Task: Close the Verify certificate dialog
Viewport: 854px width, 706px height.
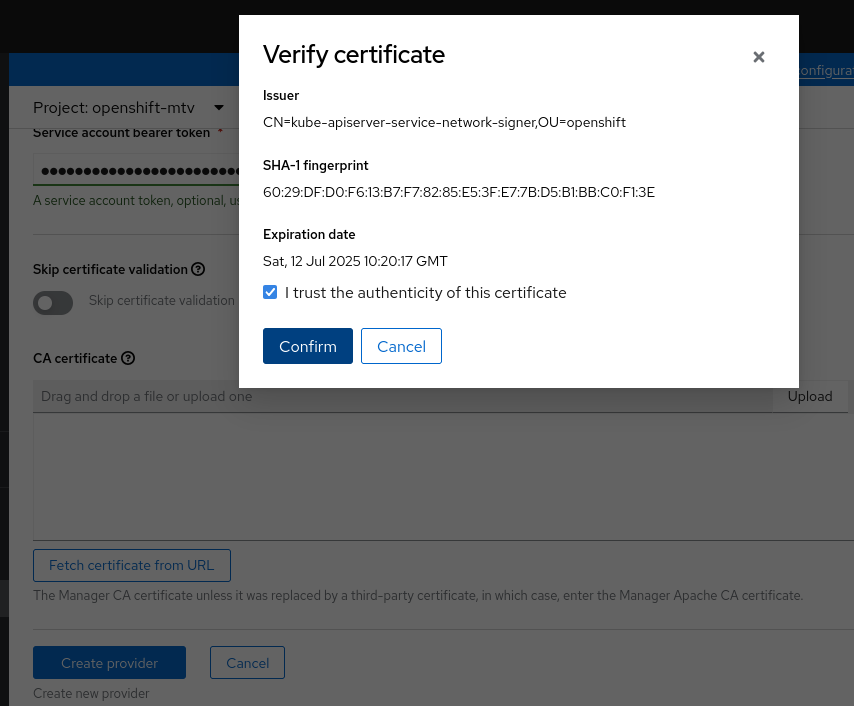Action: coord(759,57)
